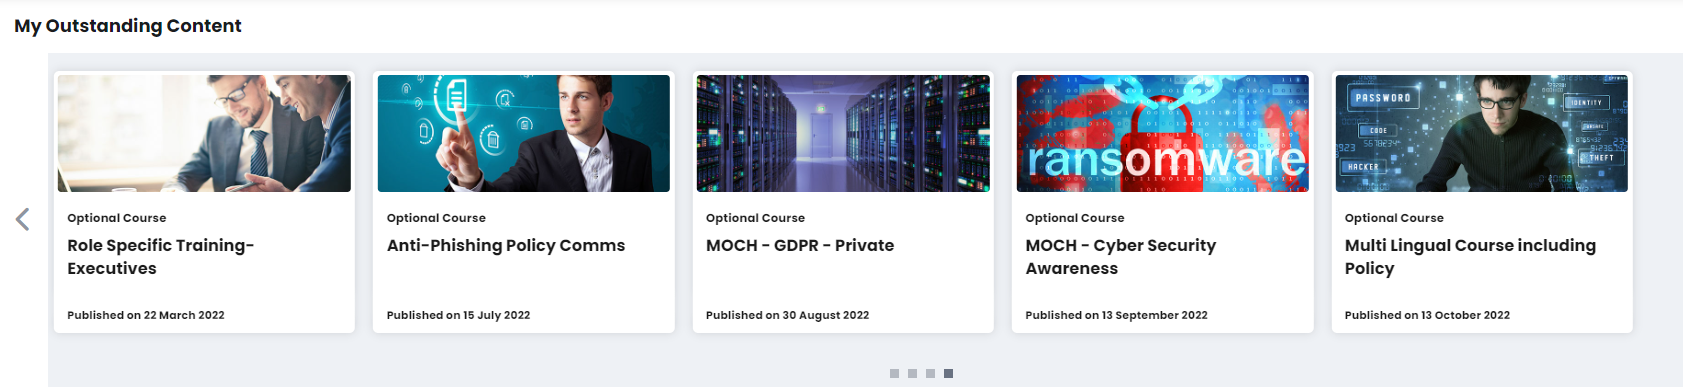
Task: Click 'Published on 13 October 2022' text
Action: click(1427, 315)
